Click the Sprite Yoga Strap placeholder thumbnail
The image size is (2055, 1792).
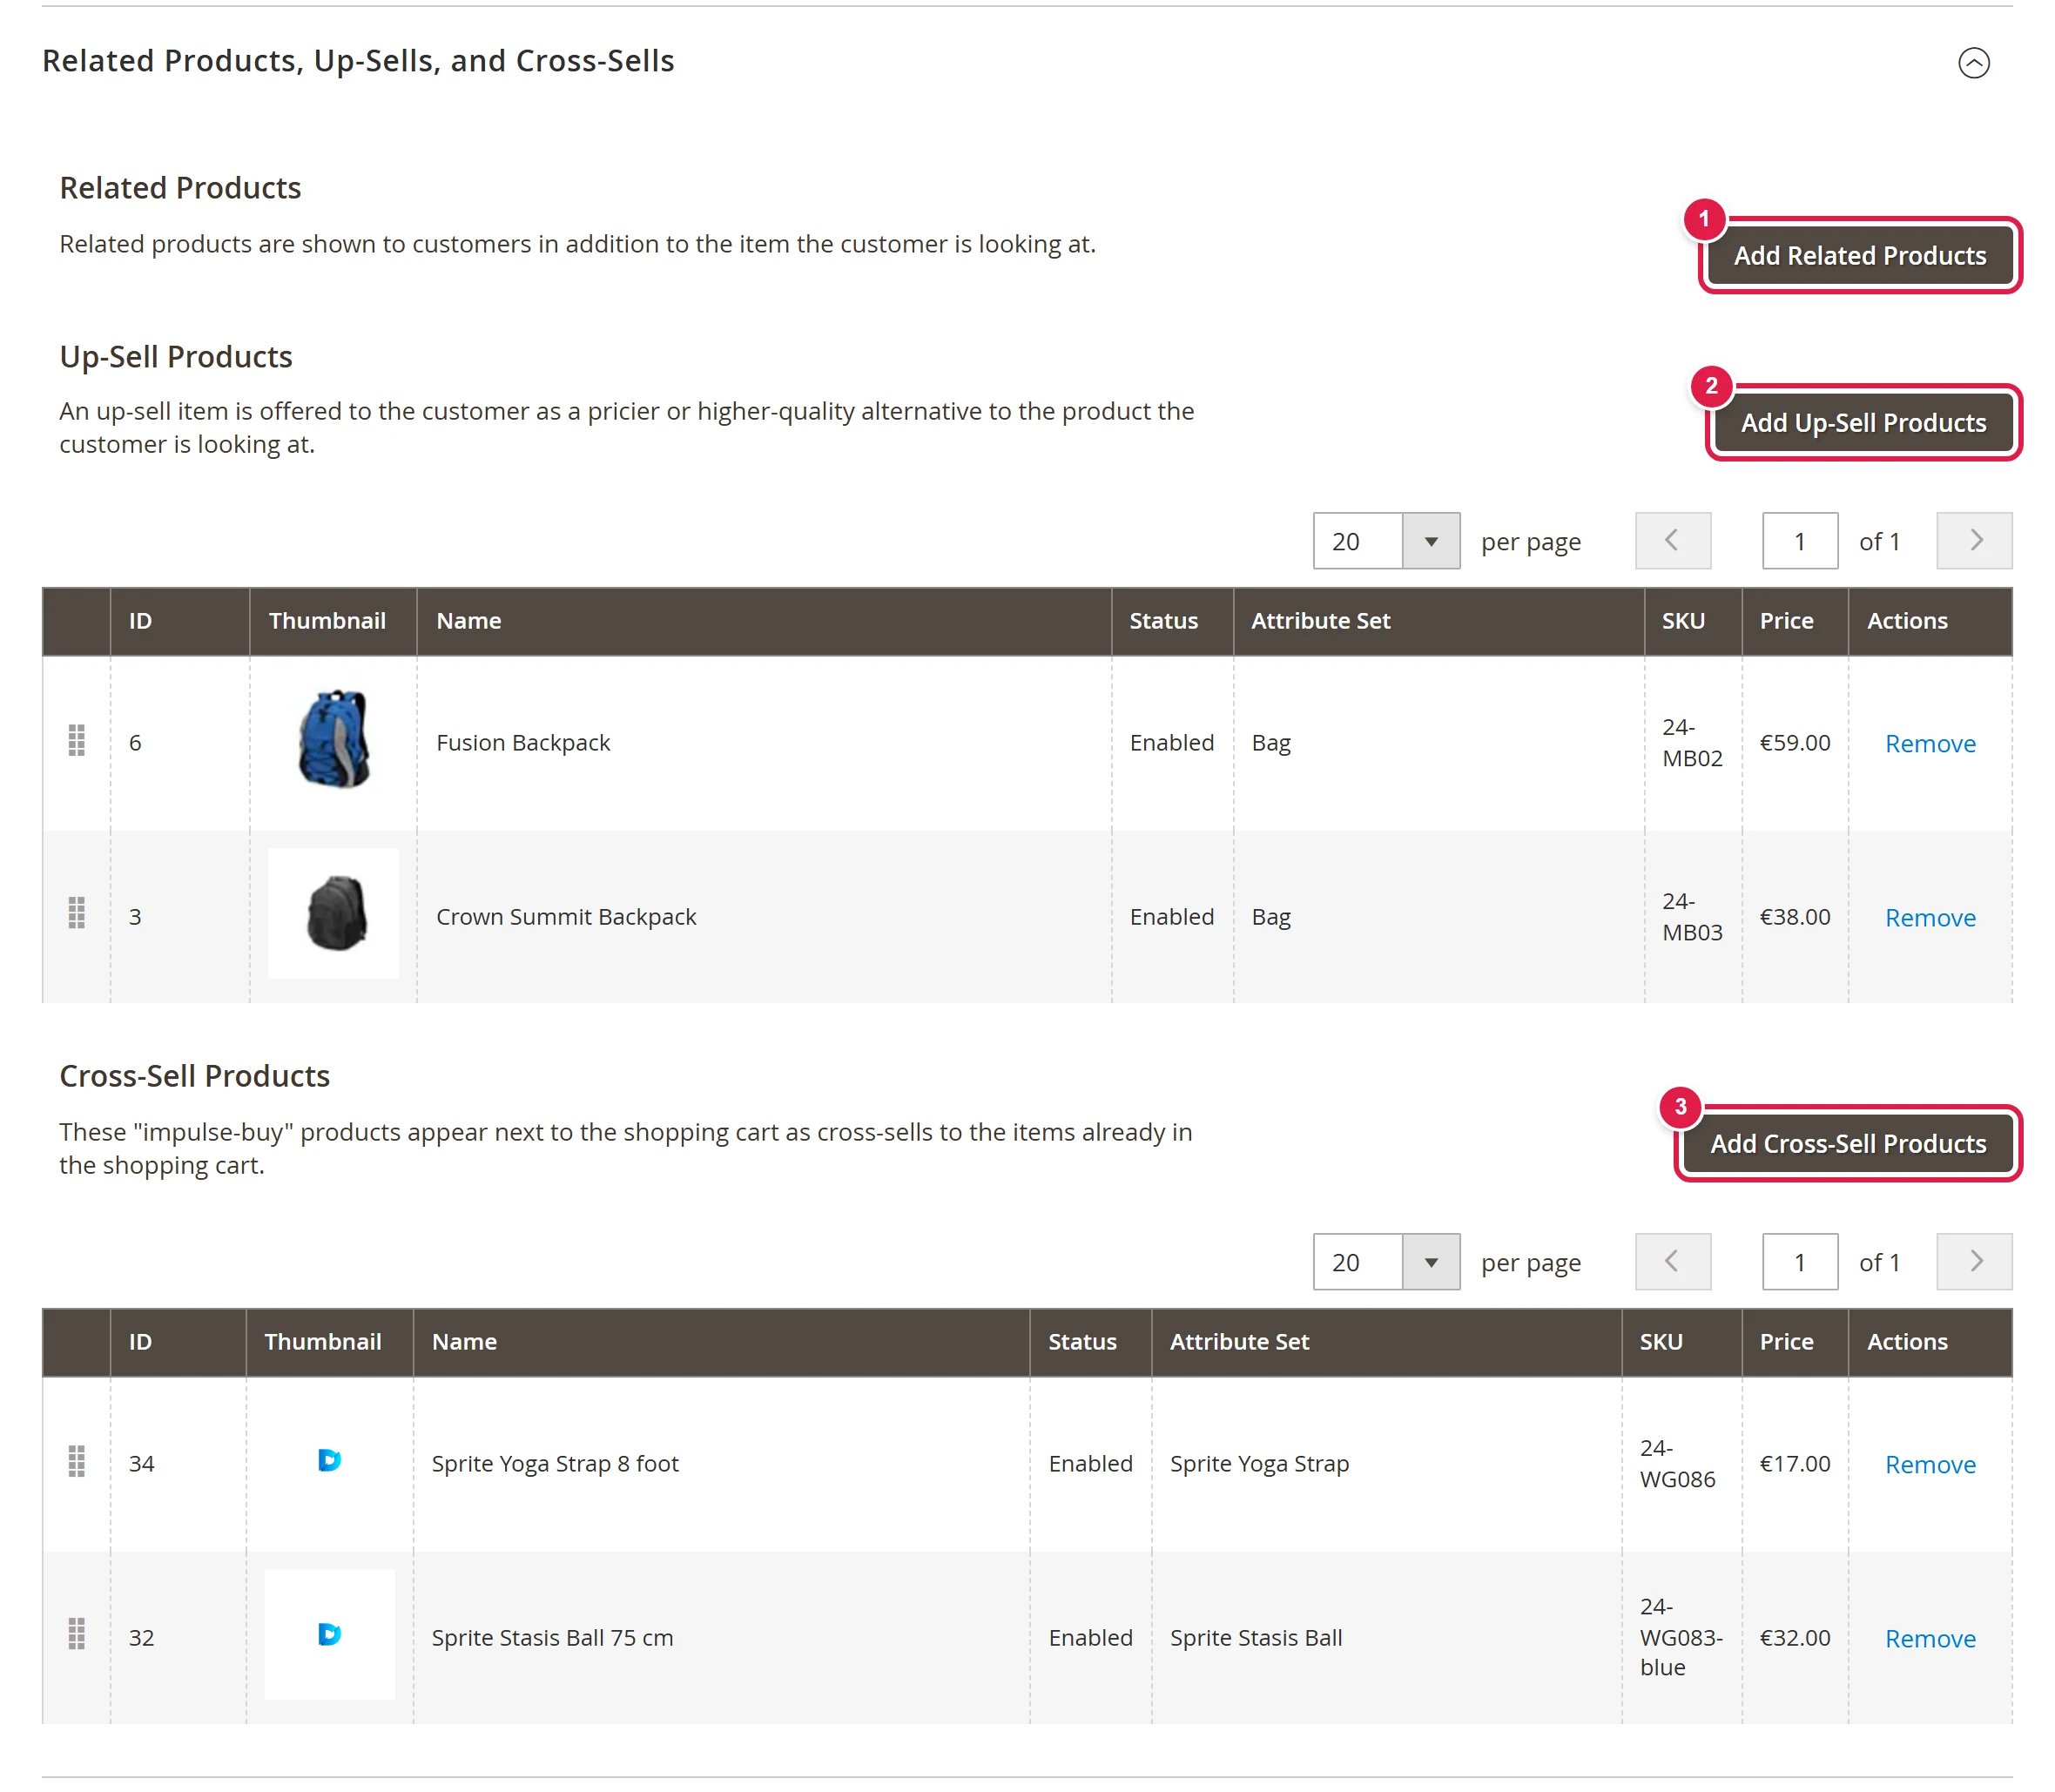coord(329,1461)
